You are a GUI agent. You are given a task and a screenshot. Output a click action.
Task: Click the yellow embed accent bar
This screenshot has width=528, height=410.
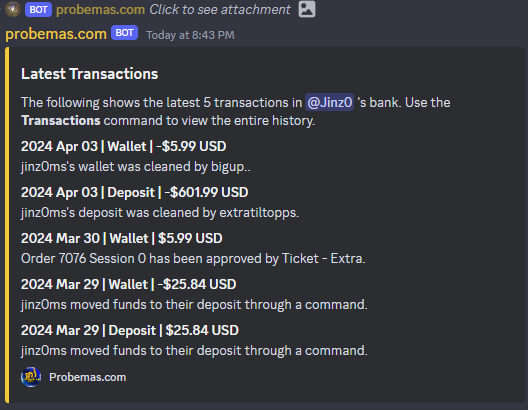tap(7, 225)
